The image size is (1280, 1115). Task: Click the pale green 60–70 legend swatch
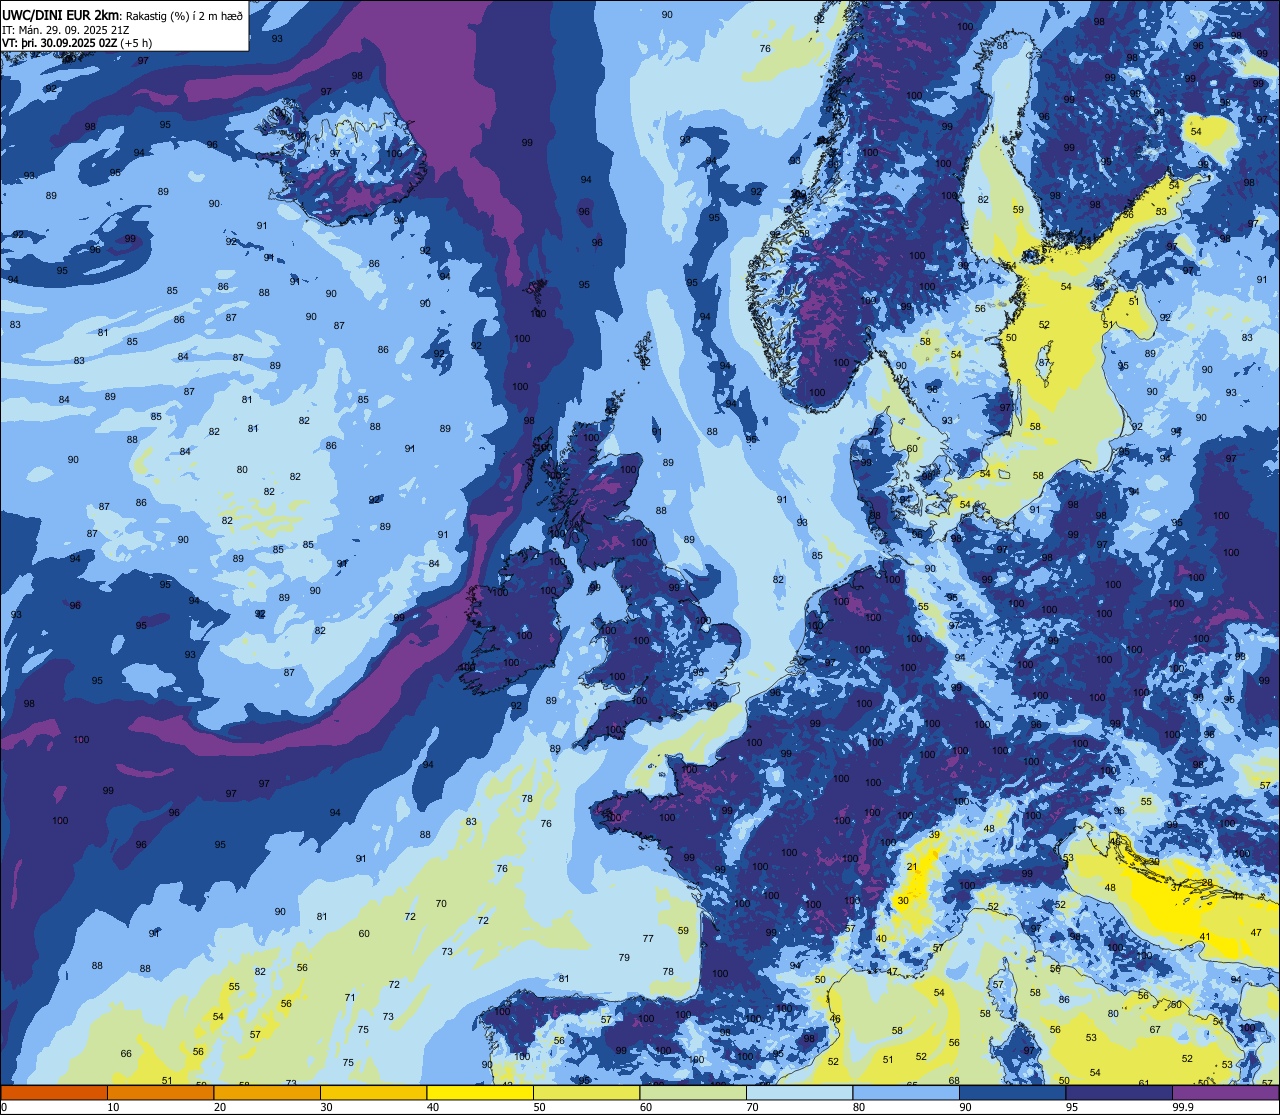[x=693, y=1092]
